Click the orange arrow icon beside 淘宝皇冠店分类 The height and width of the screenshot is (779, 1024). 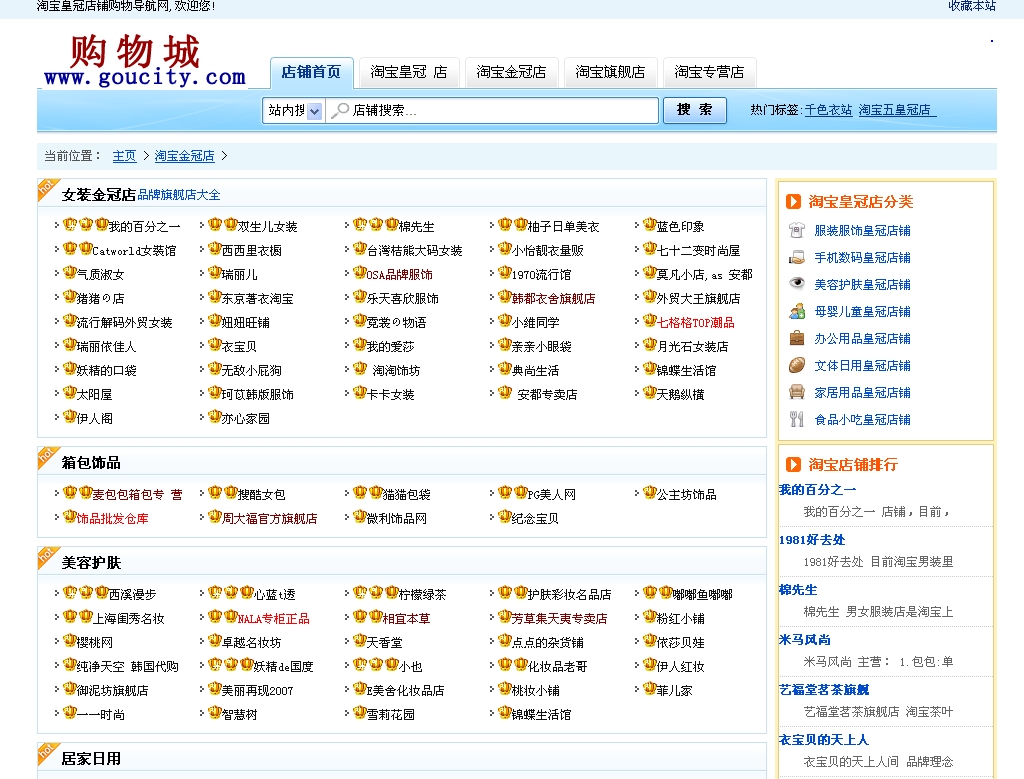click(793, 202)
